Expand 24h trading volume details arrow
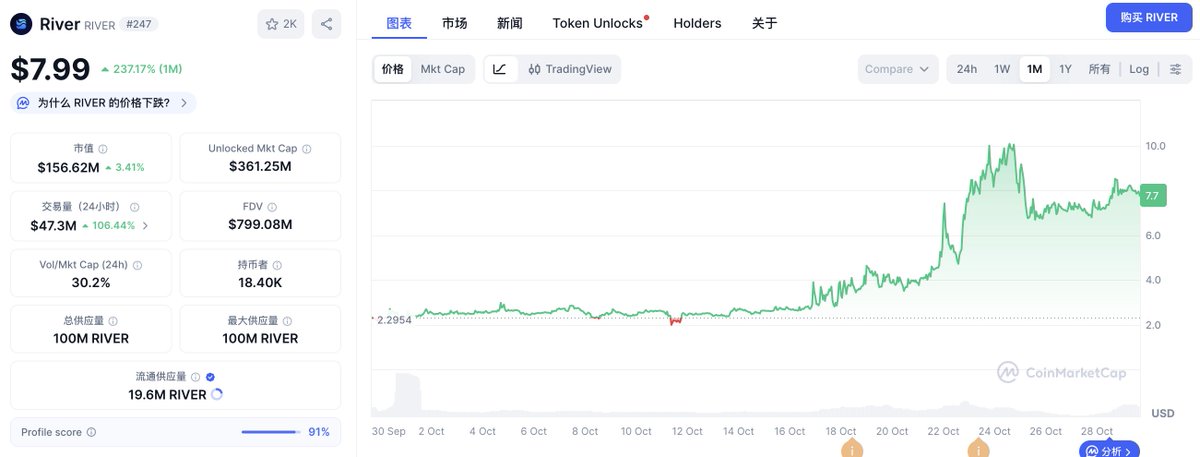Viewport: 1200px width, 457px height. 146,225
